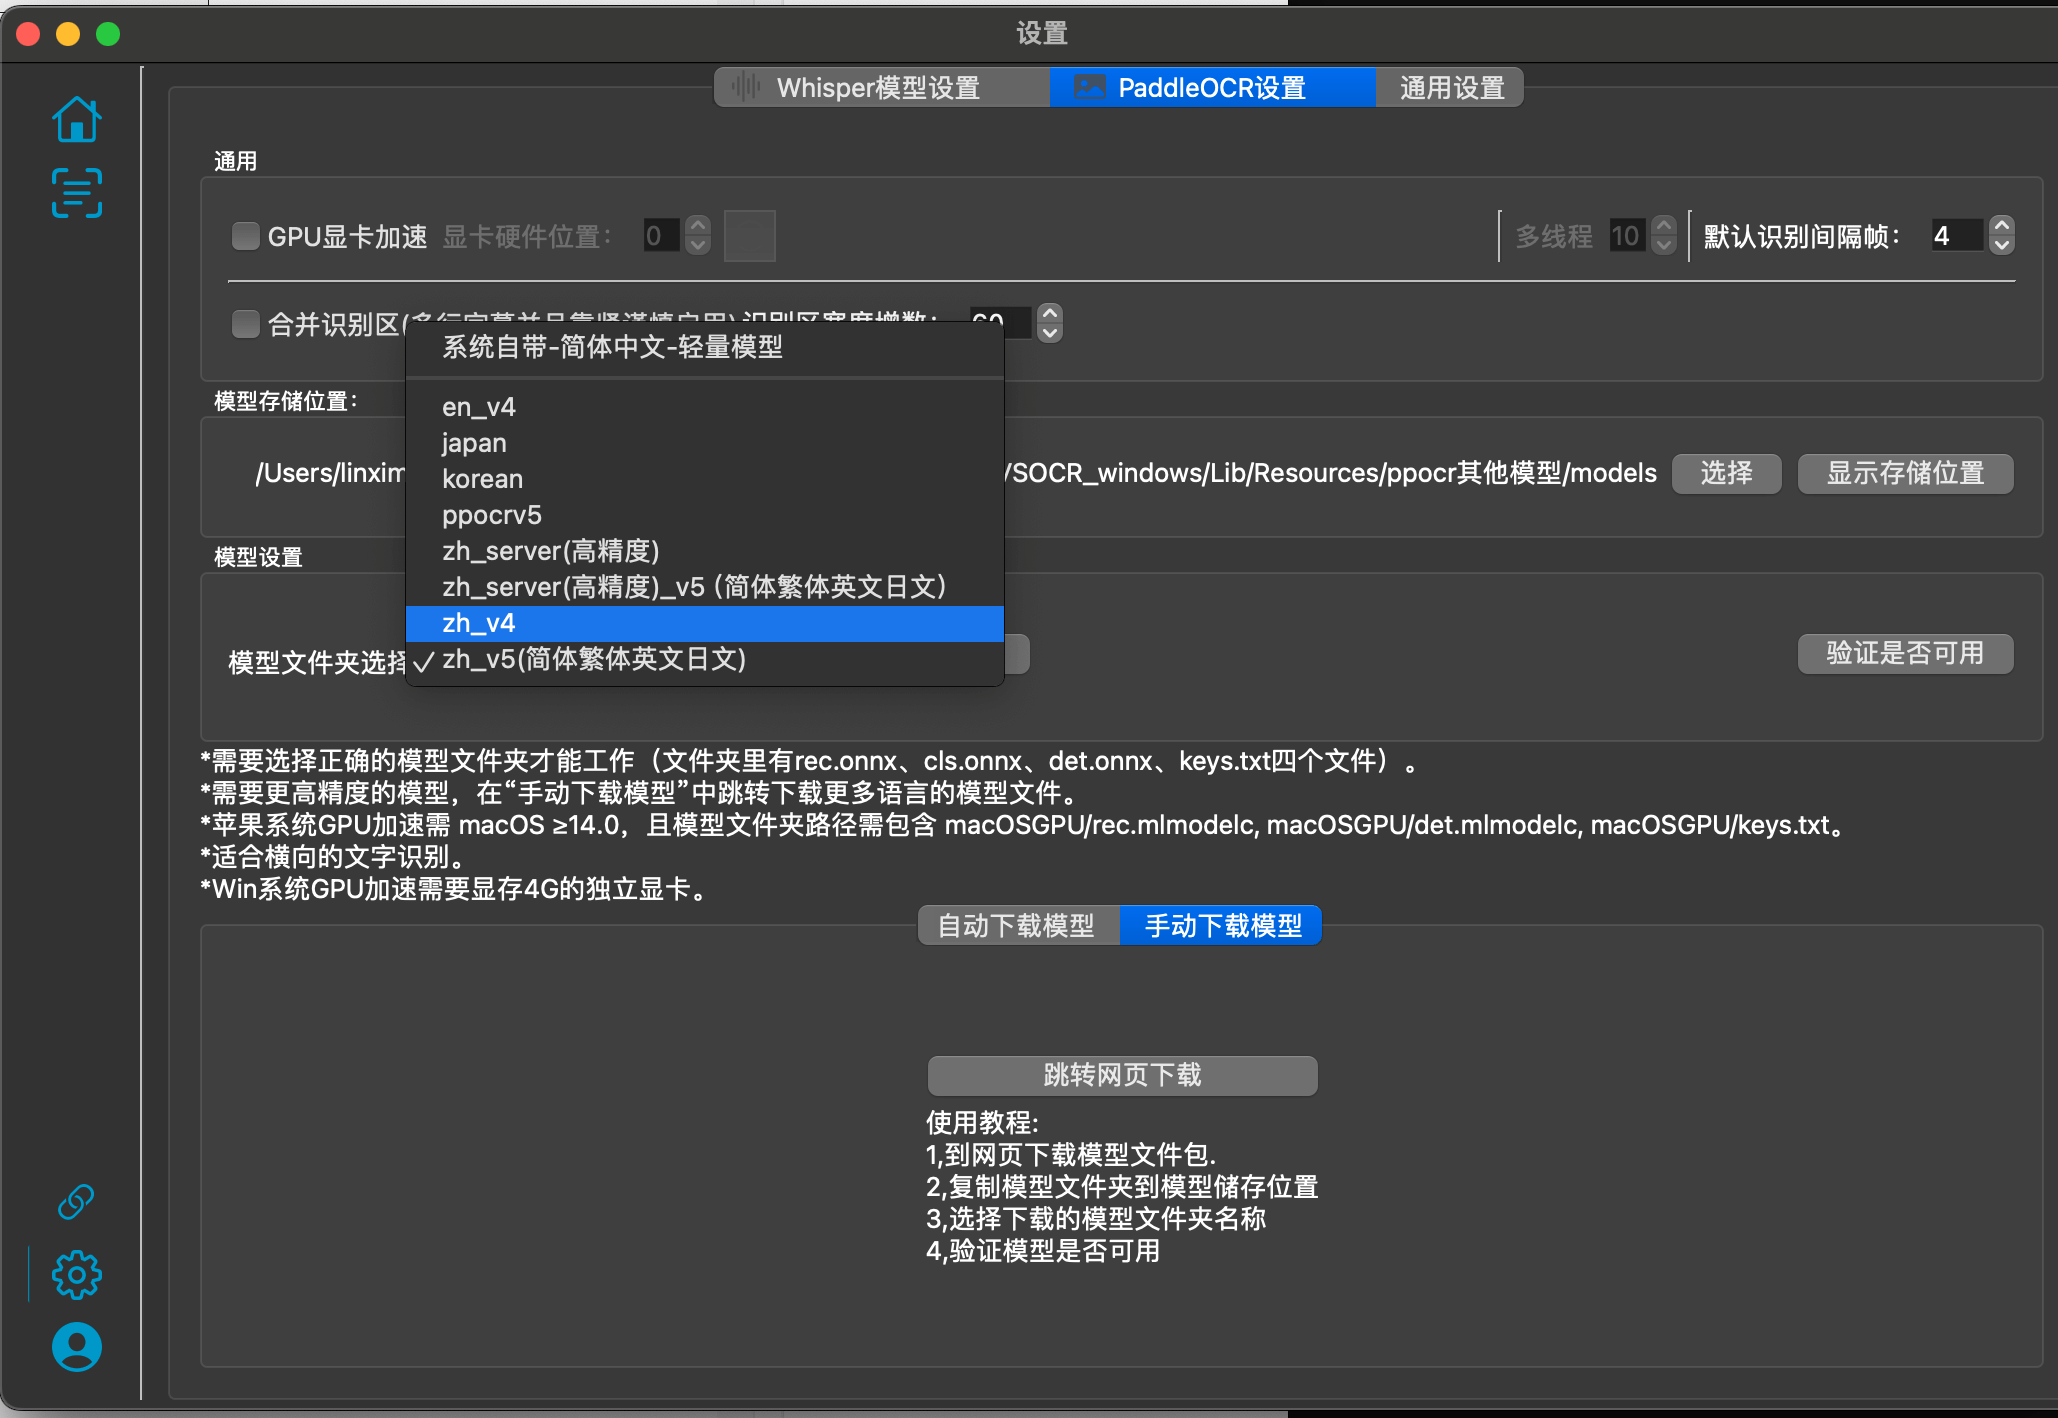Click the 默认识别间隔帧 value field showing 4

pyautogui.click(x=1957, y=236)
